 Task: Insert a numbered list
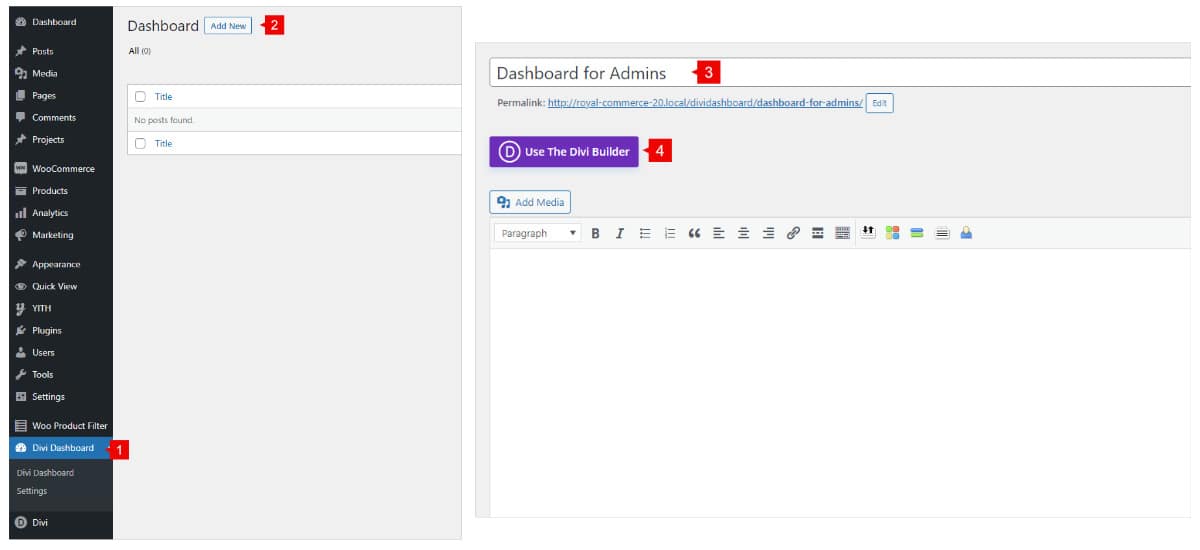[670, 233]
